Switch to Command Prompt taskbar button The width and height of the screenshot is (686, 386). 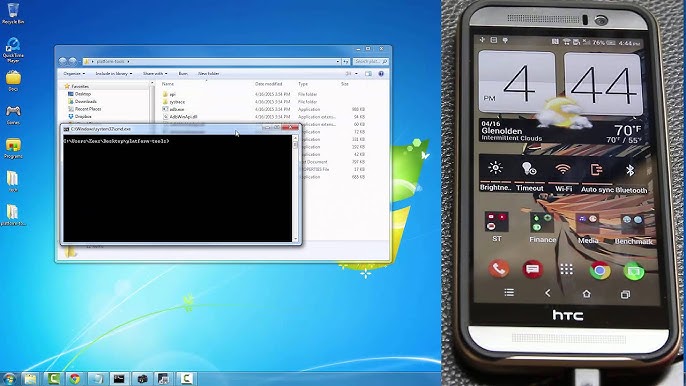119,378
